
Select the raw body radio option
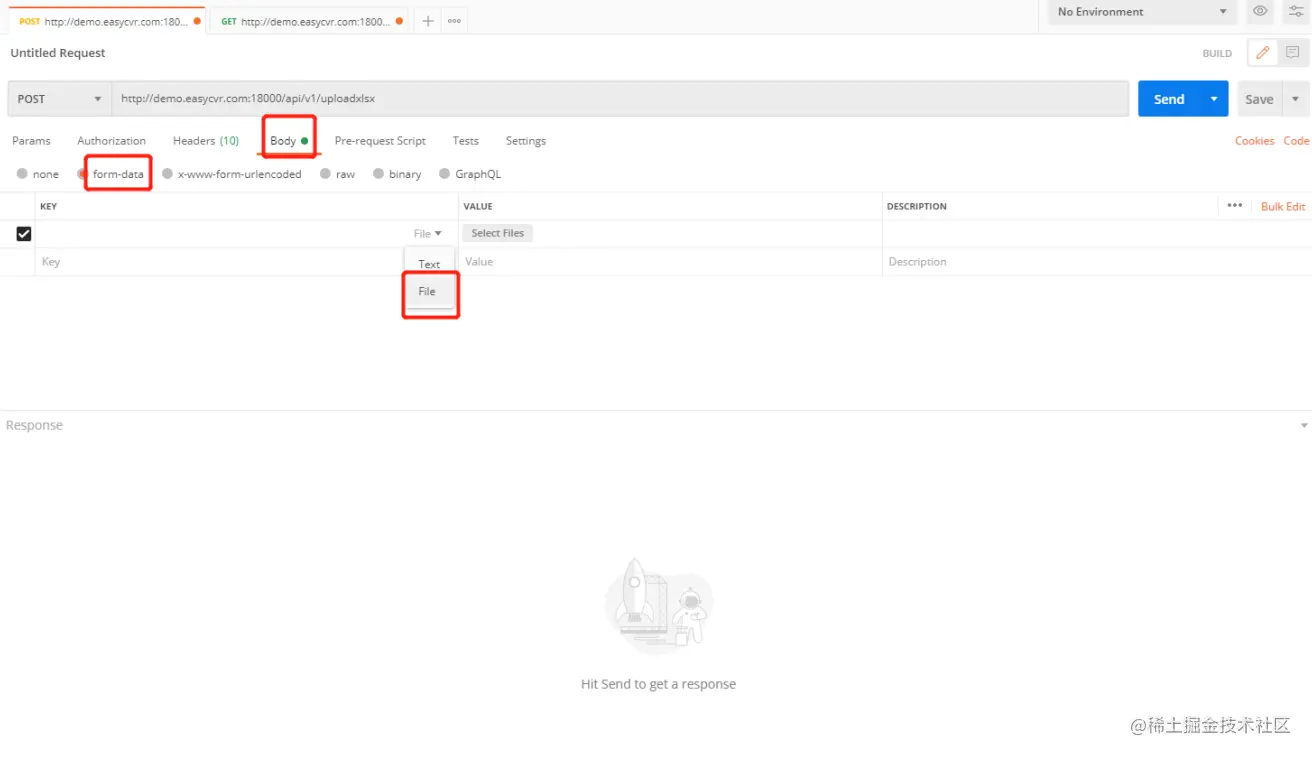click(x=326, y=174)
